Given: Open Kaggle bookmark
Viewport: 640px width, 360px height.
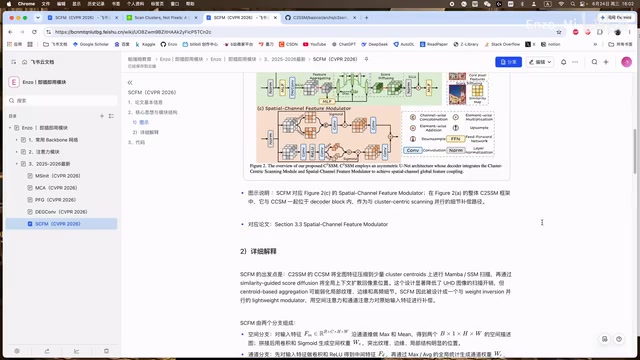Looking at the screenshot, I should coord(145,44).
